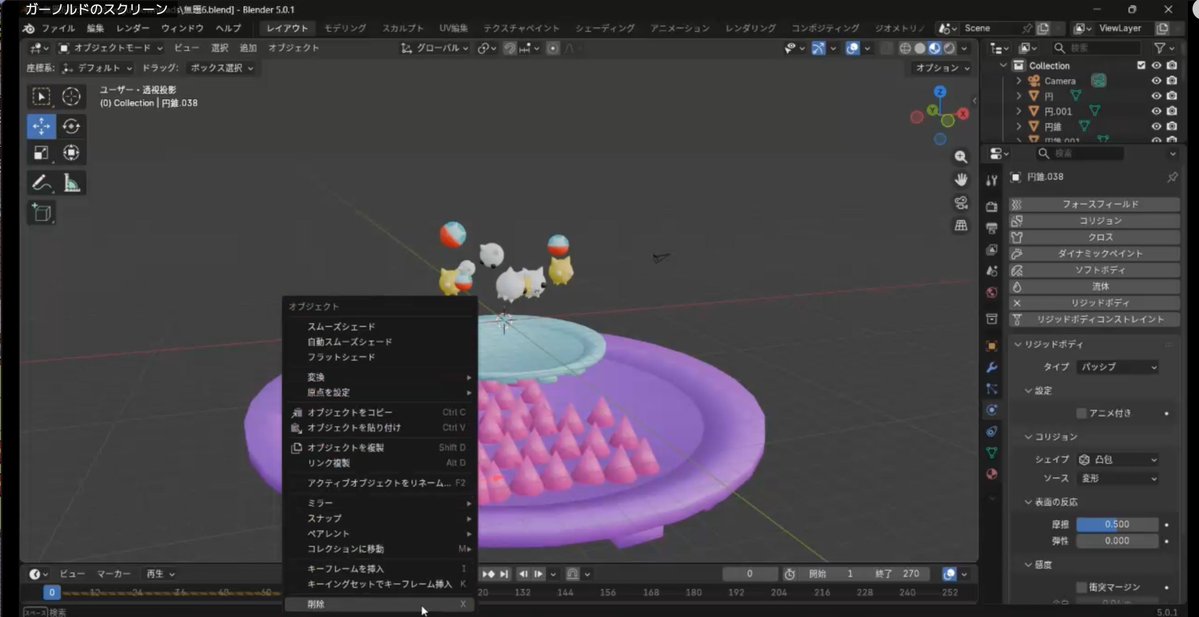This screenshot has height=617, width=1199.
Task: Switch to solid viewport shading
Action: (920, 47)
